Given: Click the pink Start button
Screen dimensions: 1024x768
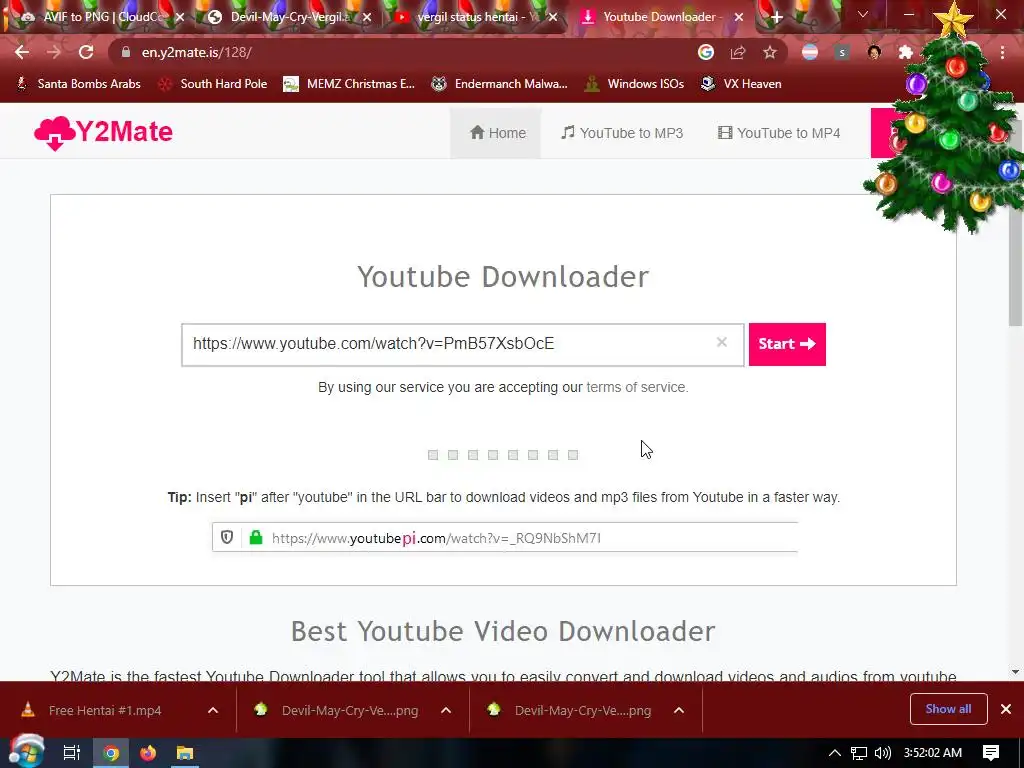Looking at the screenshot, I should [x=787, y=344].
